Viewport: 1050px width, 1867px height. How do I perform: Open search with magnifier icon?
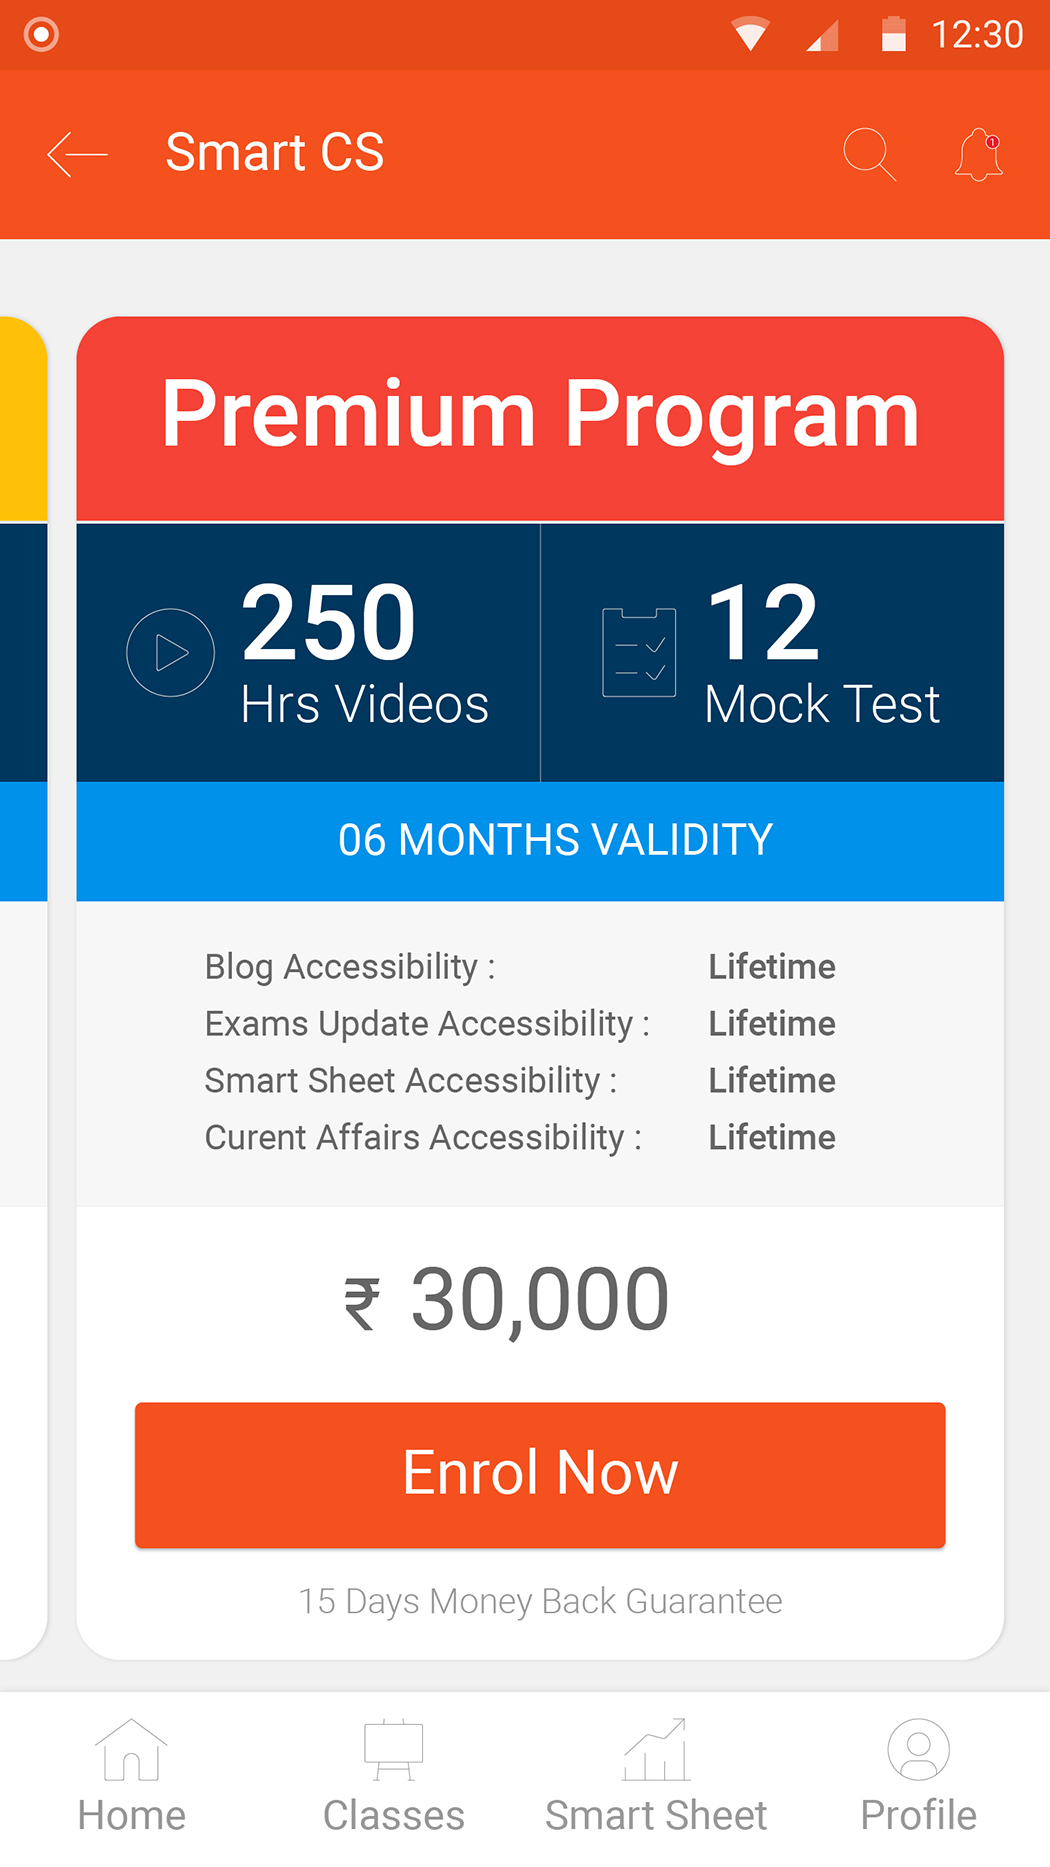pos(868,154)
